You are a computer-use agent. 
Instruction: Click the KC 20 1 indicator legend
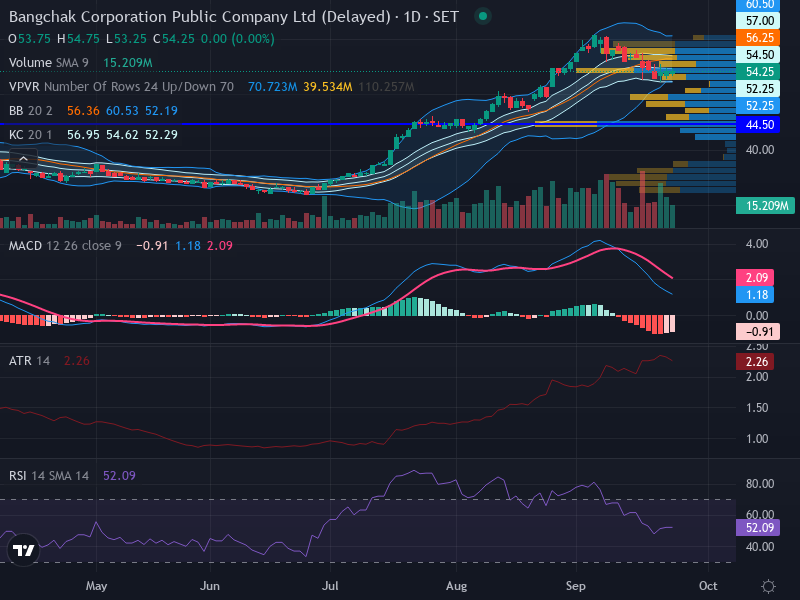point(31,135)
